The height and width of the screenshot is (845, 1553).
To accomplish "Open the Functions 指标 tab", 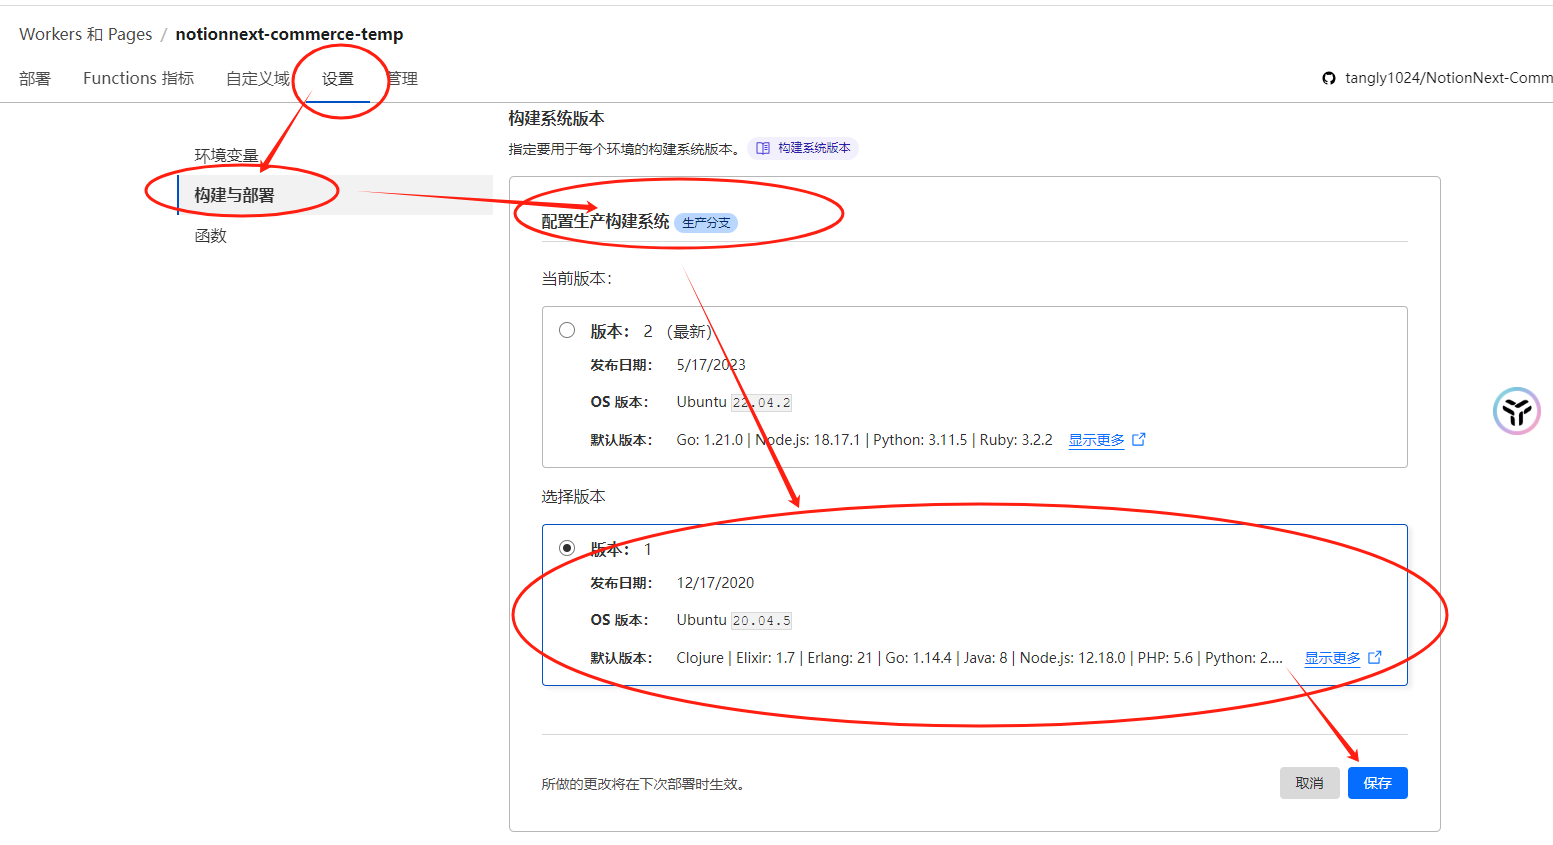I will click(139, 78).
